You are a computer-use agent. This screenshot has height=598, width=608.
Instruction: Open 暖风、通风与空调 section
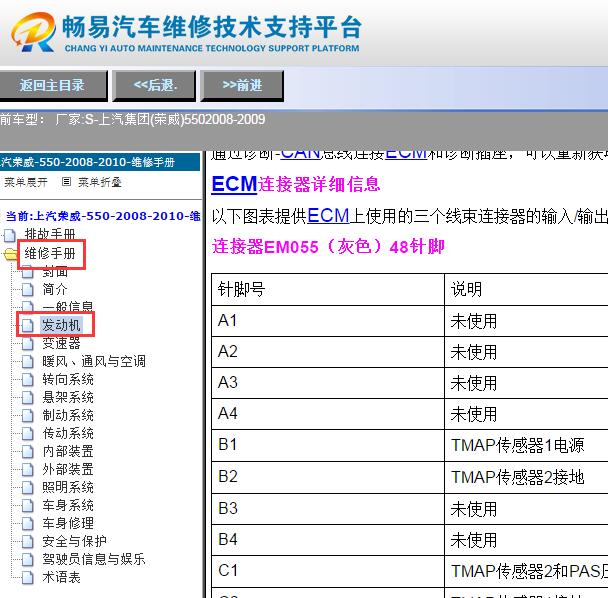click(x=94, y=361)
